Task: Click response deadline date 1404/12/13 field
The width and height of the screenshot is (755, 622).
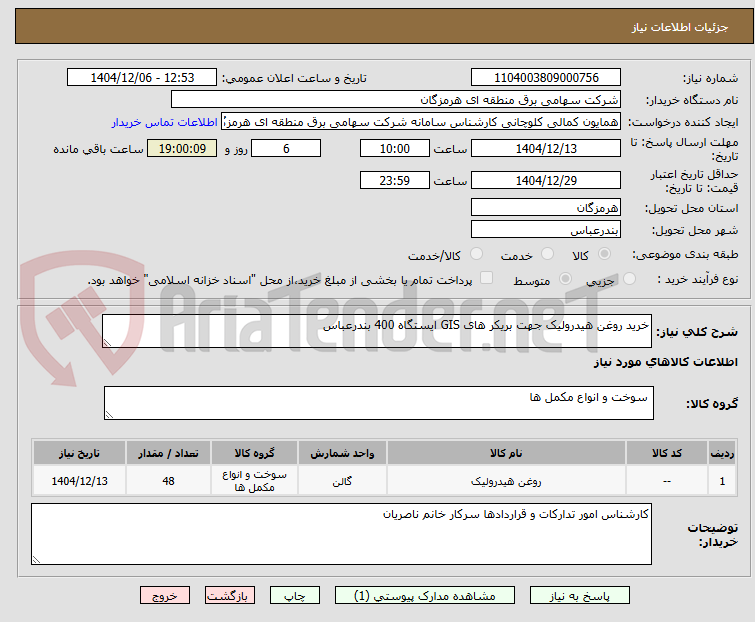Action: [x=546, y=148]
